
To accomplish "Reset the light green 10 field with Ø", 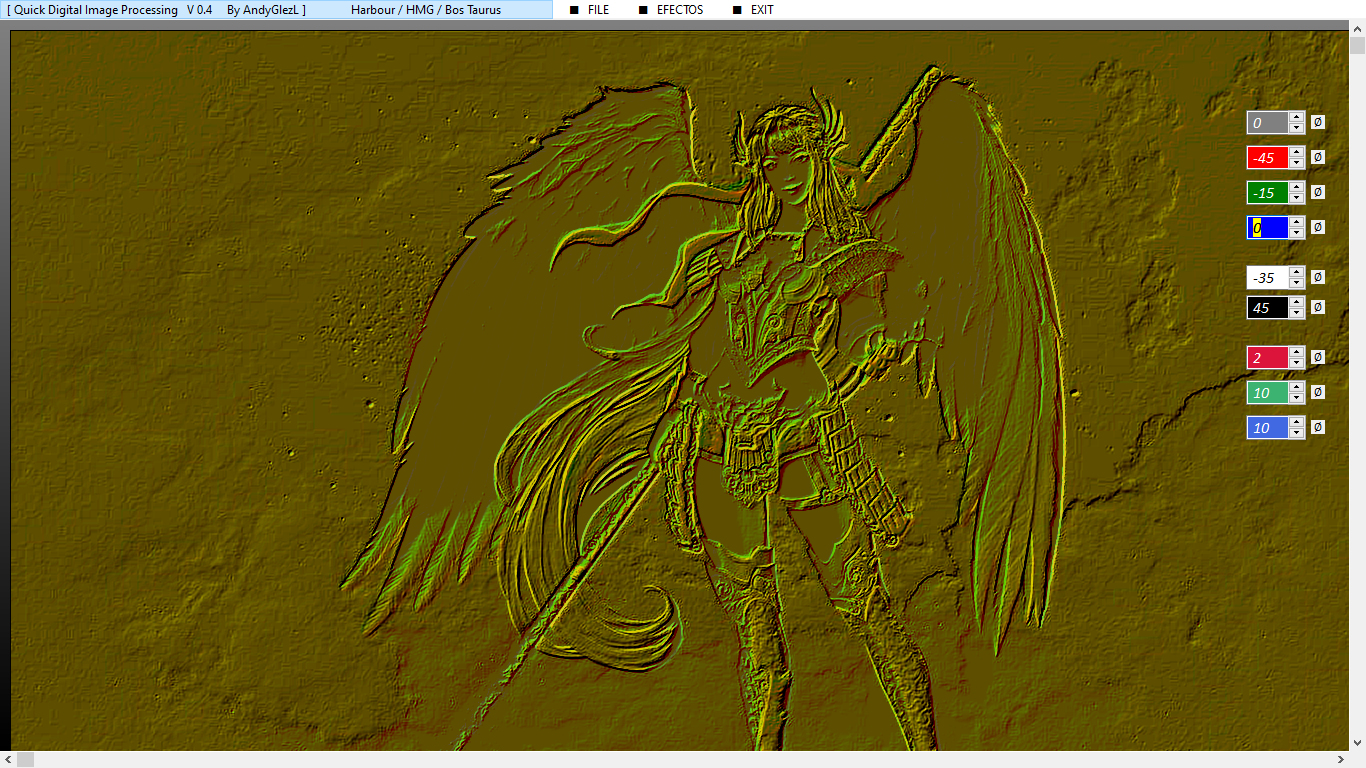I will (1317, 392).
